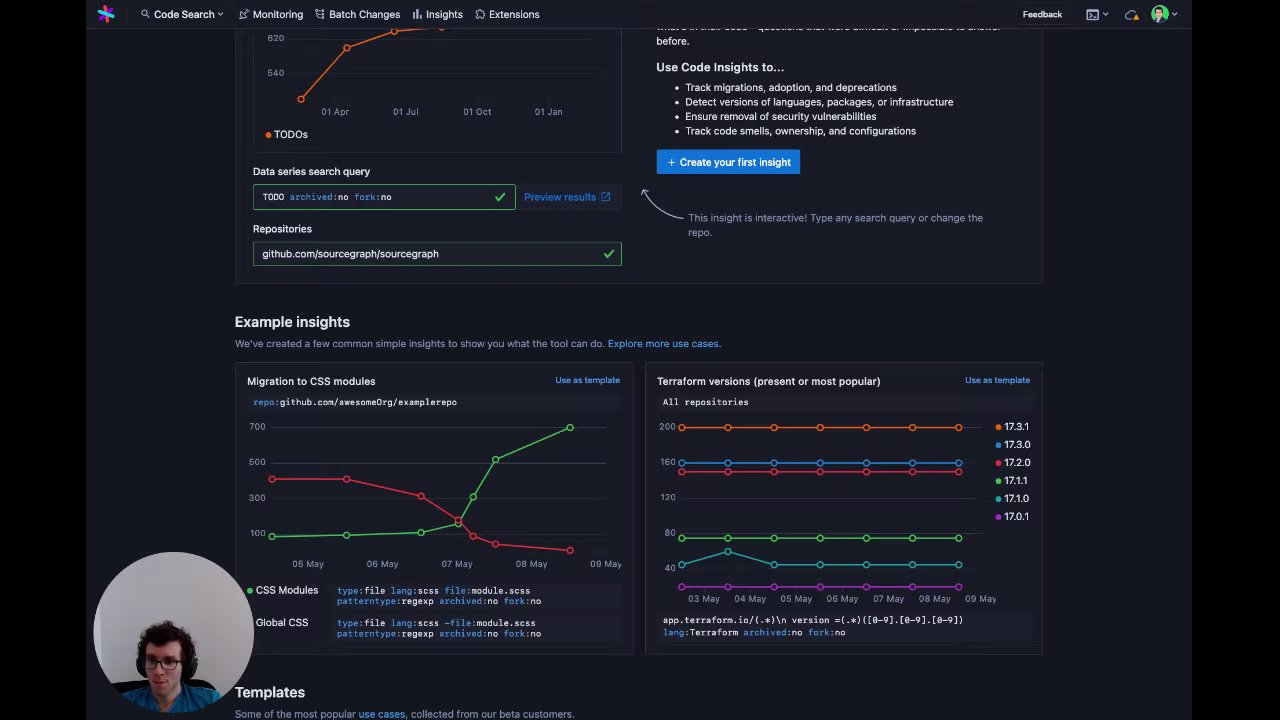Screen dimensions: 1280x720
Task: Go to the Extensions navigation item
Action: [507, 14]
